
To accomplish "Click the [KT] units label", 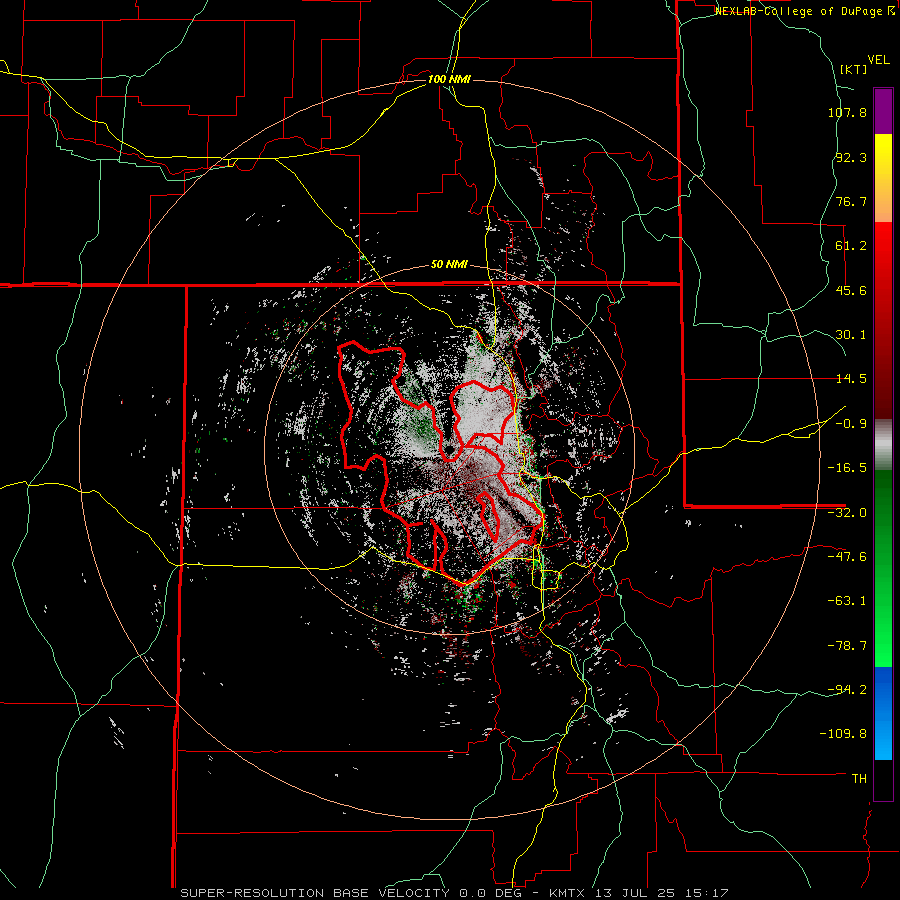I will 854,69.
